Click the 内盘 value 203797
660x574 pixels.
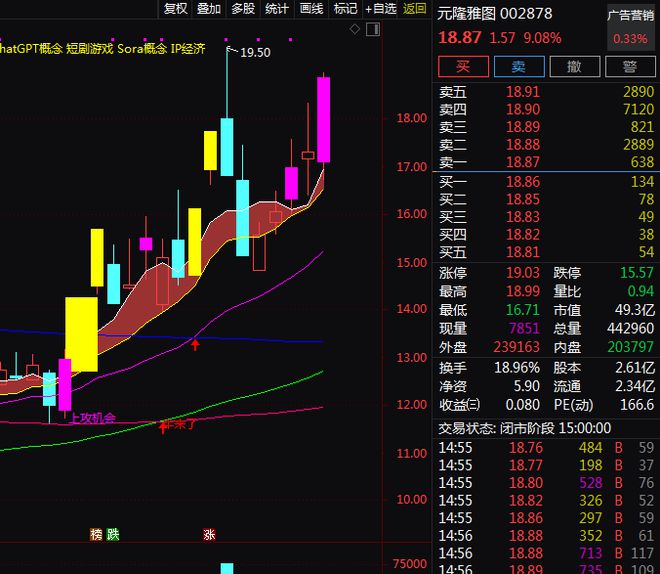coord(631,347)
